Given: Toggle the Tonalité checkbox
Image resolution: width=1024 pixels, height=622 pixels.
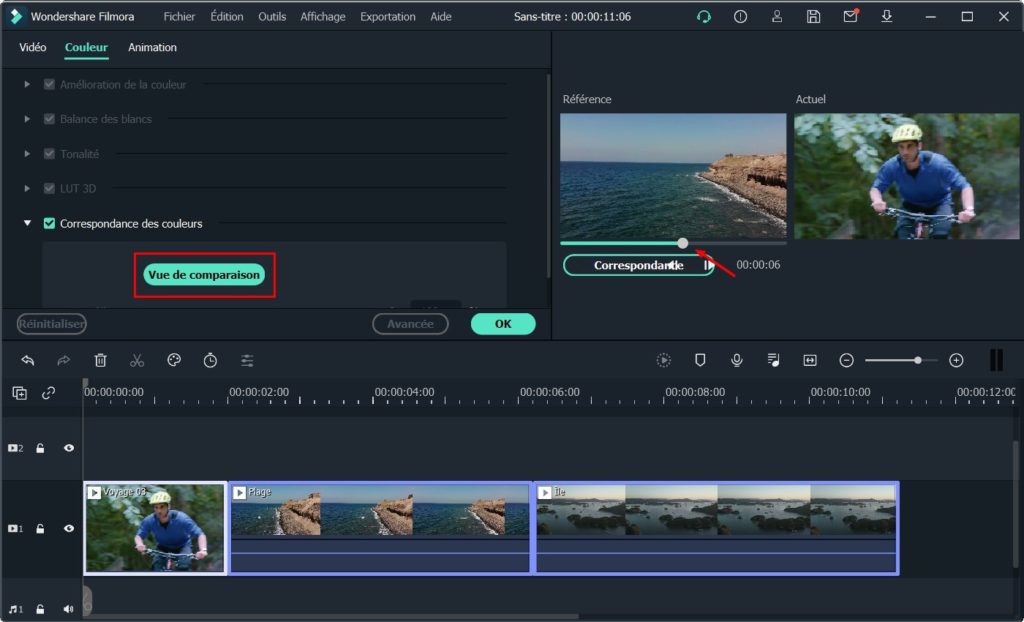Looking at the screenshot, I should [x=49, y=154].
